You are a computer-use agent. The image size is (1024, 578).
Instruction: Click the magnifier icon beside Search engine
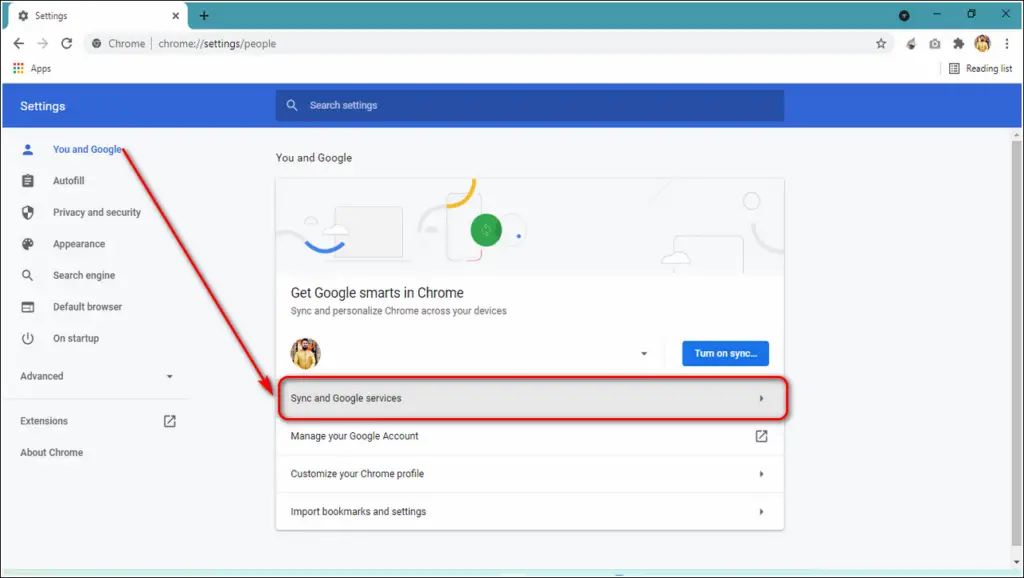(27, 276)
